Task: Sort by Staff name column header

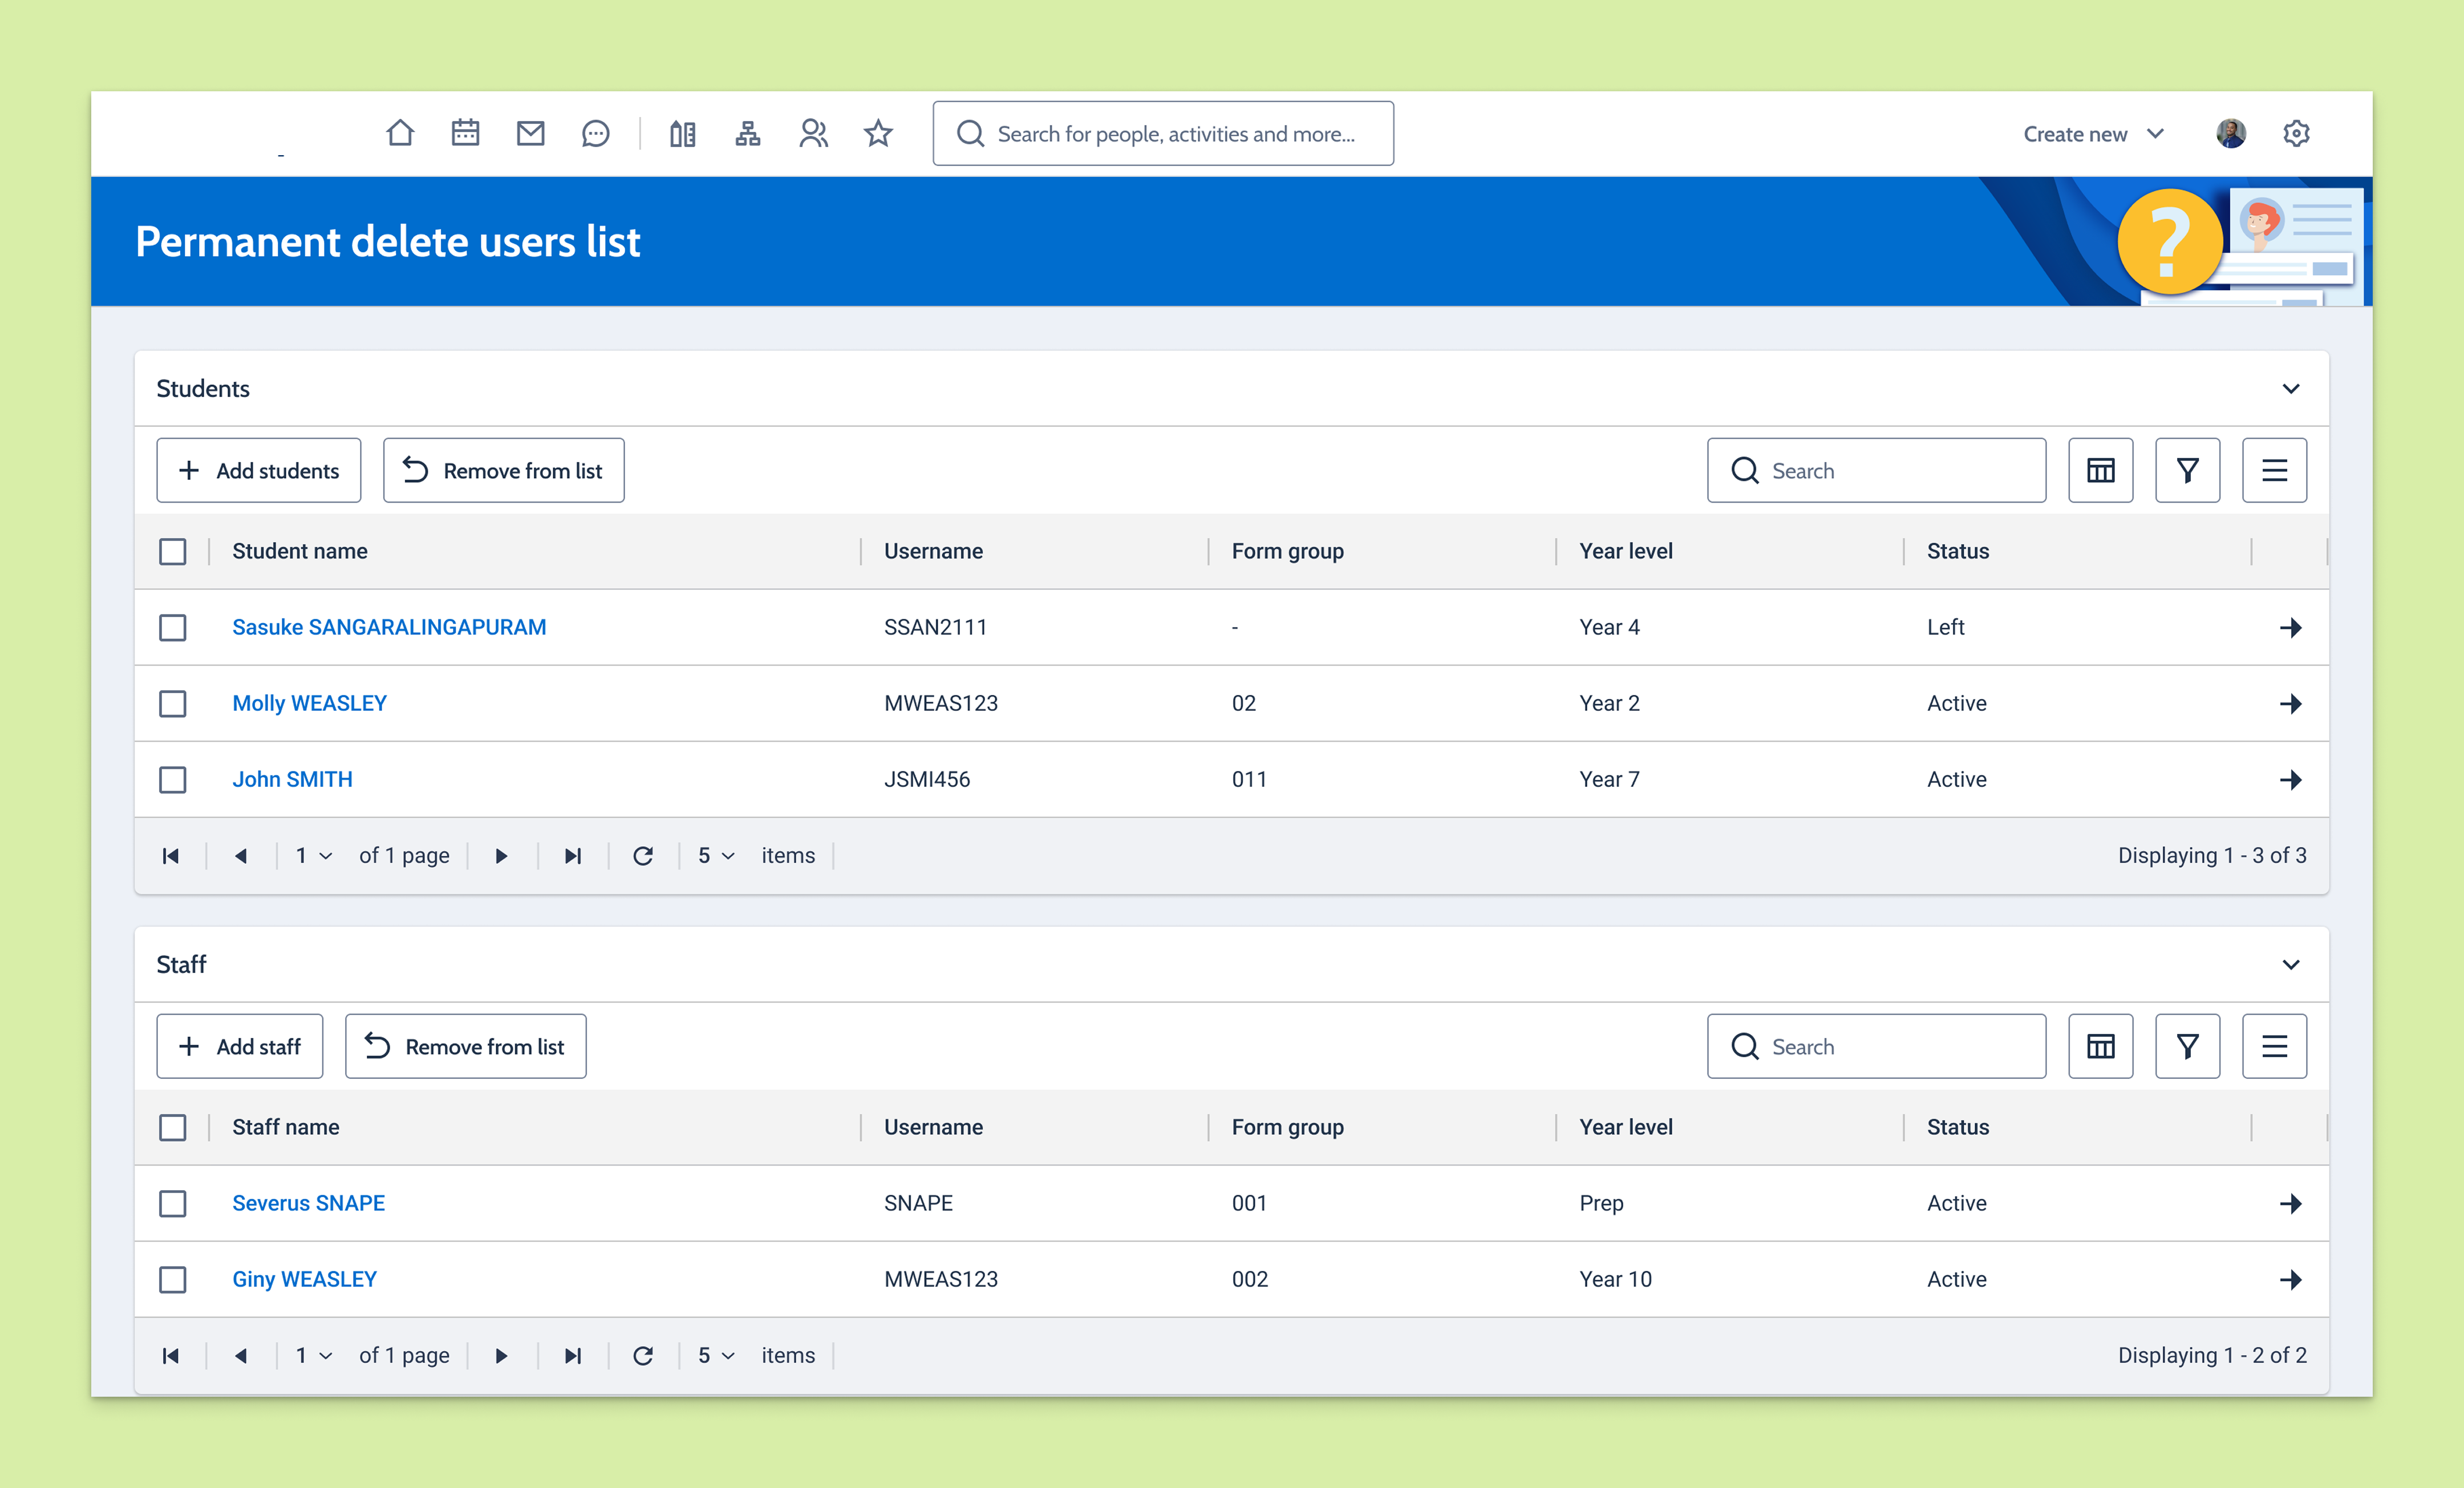Action: pos(286,1127)
